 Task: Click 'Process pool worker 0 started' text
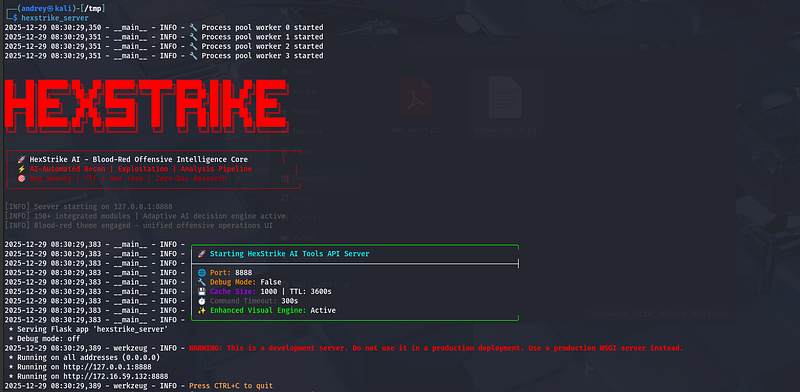click(x=262, y=28)
